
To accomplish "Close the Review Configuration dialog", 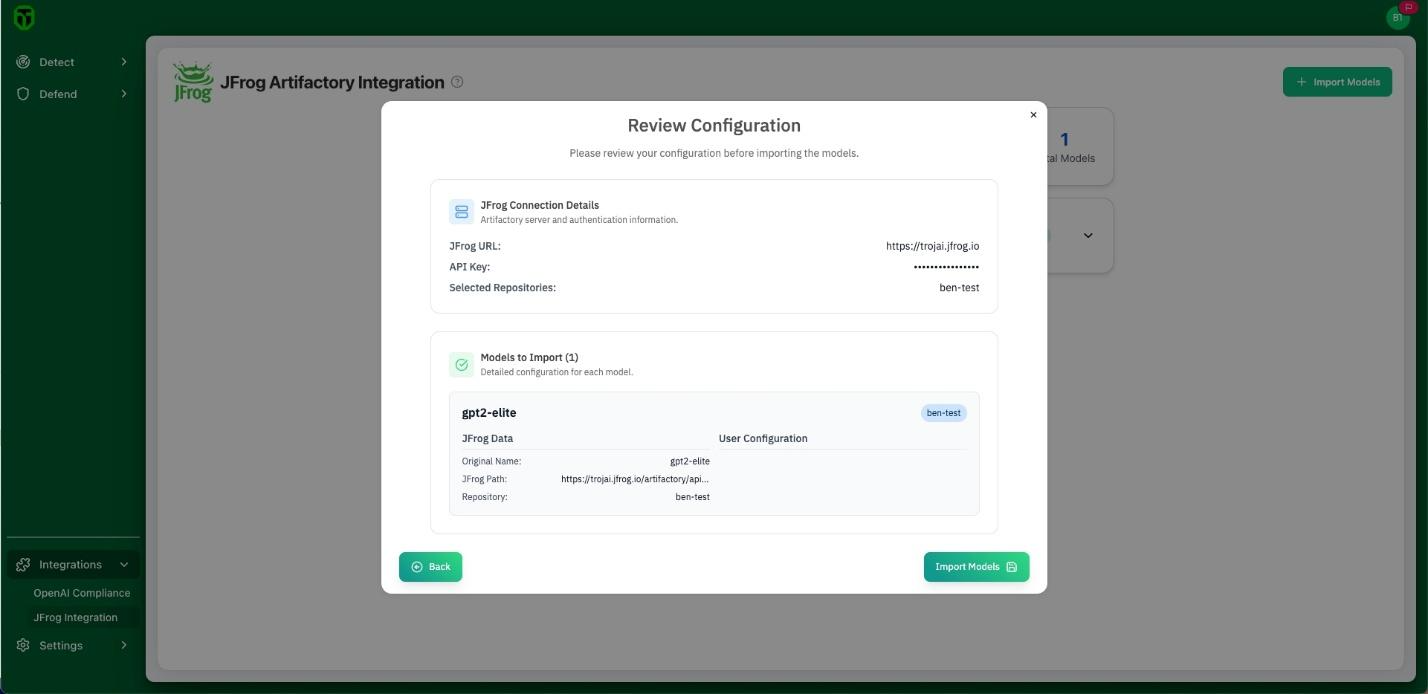I will tap(1033, 115).
